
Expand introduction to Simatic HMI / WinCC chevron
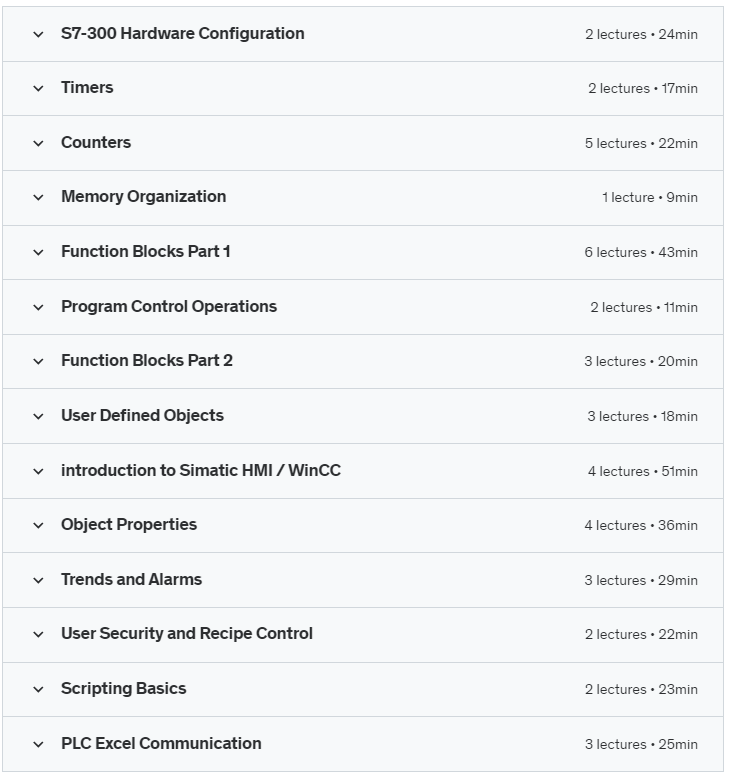[38, 471]
